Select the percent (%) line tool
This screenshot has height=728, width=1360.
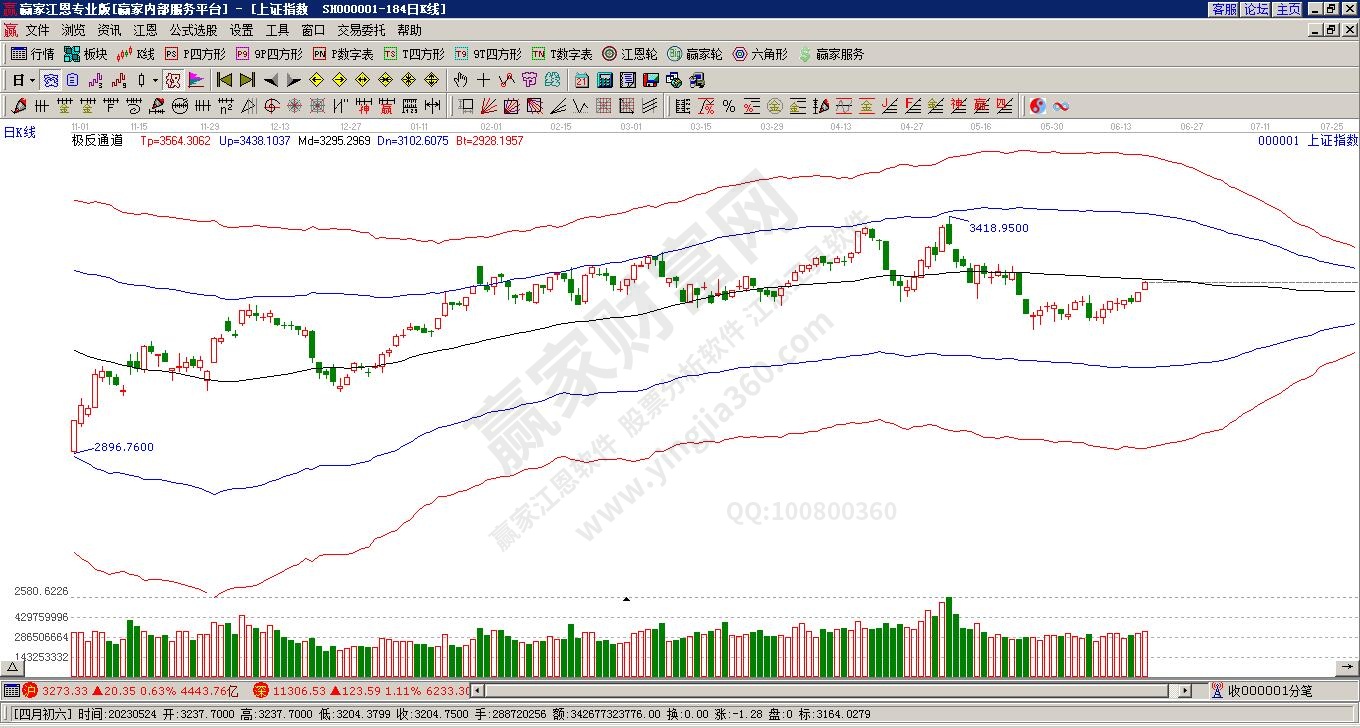click(x=728, y=106)
